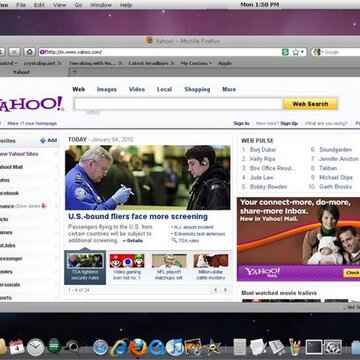Open the File menu
Viewport: 360px width, 360px height.
pos(21,5)
